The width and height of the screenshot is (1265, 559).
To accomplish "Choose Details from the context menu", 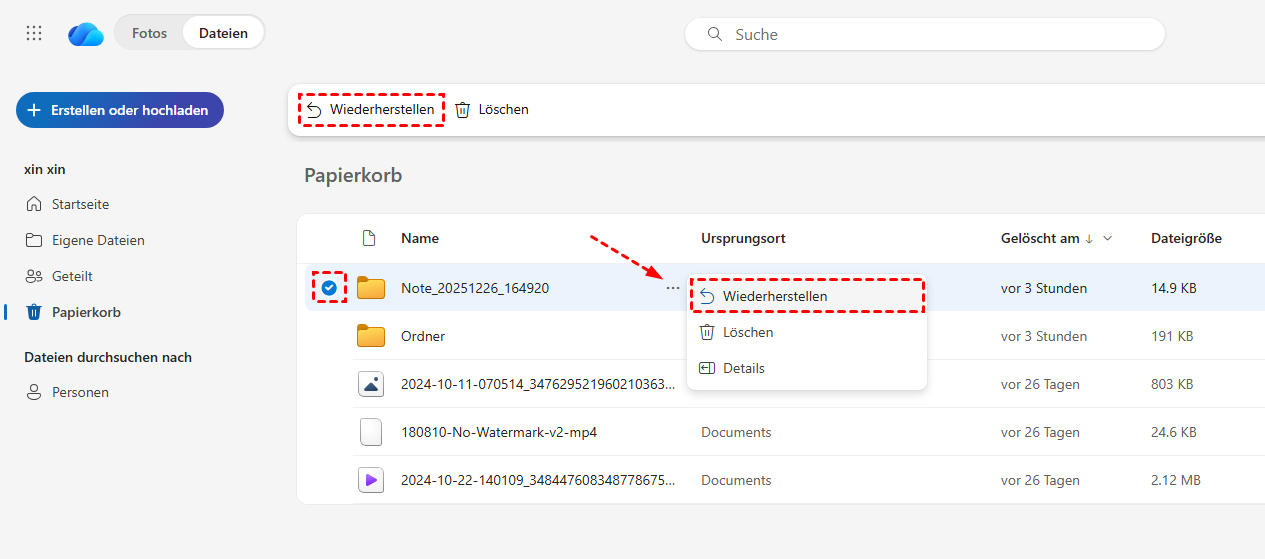I will 743,368.
